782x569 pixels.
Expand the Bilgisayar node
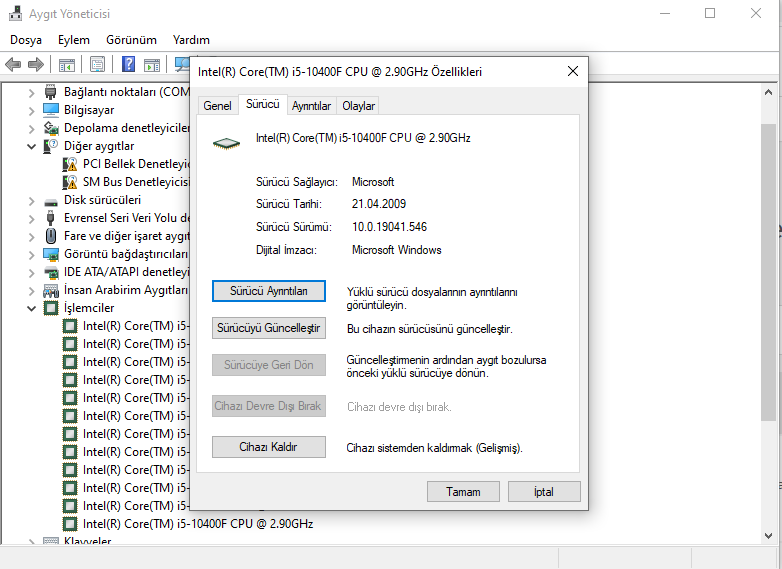coord(31,111)
